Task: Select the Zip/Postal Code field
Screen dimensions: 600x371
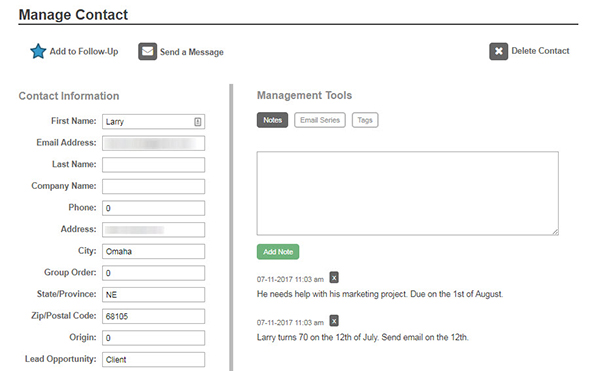Action: pyautogui.click(x=153, y=316)
